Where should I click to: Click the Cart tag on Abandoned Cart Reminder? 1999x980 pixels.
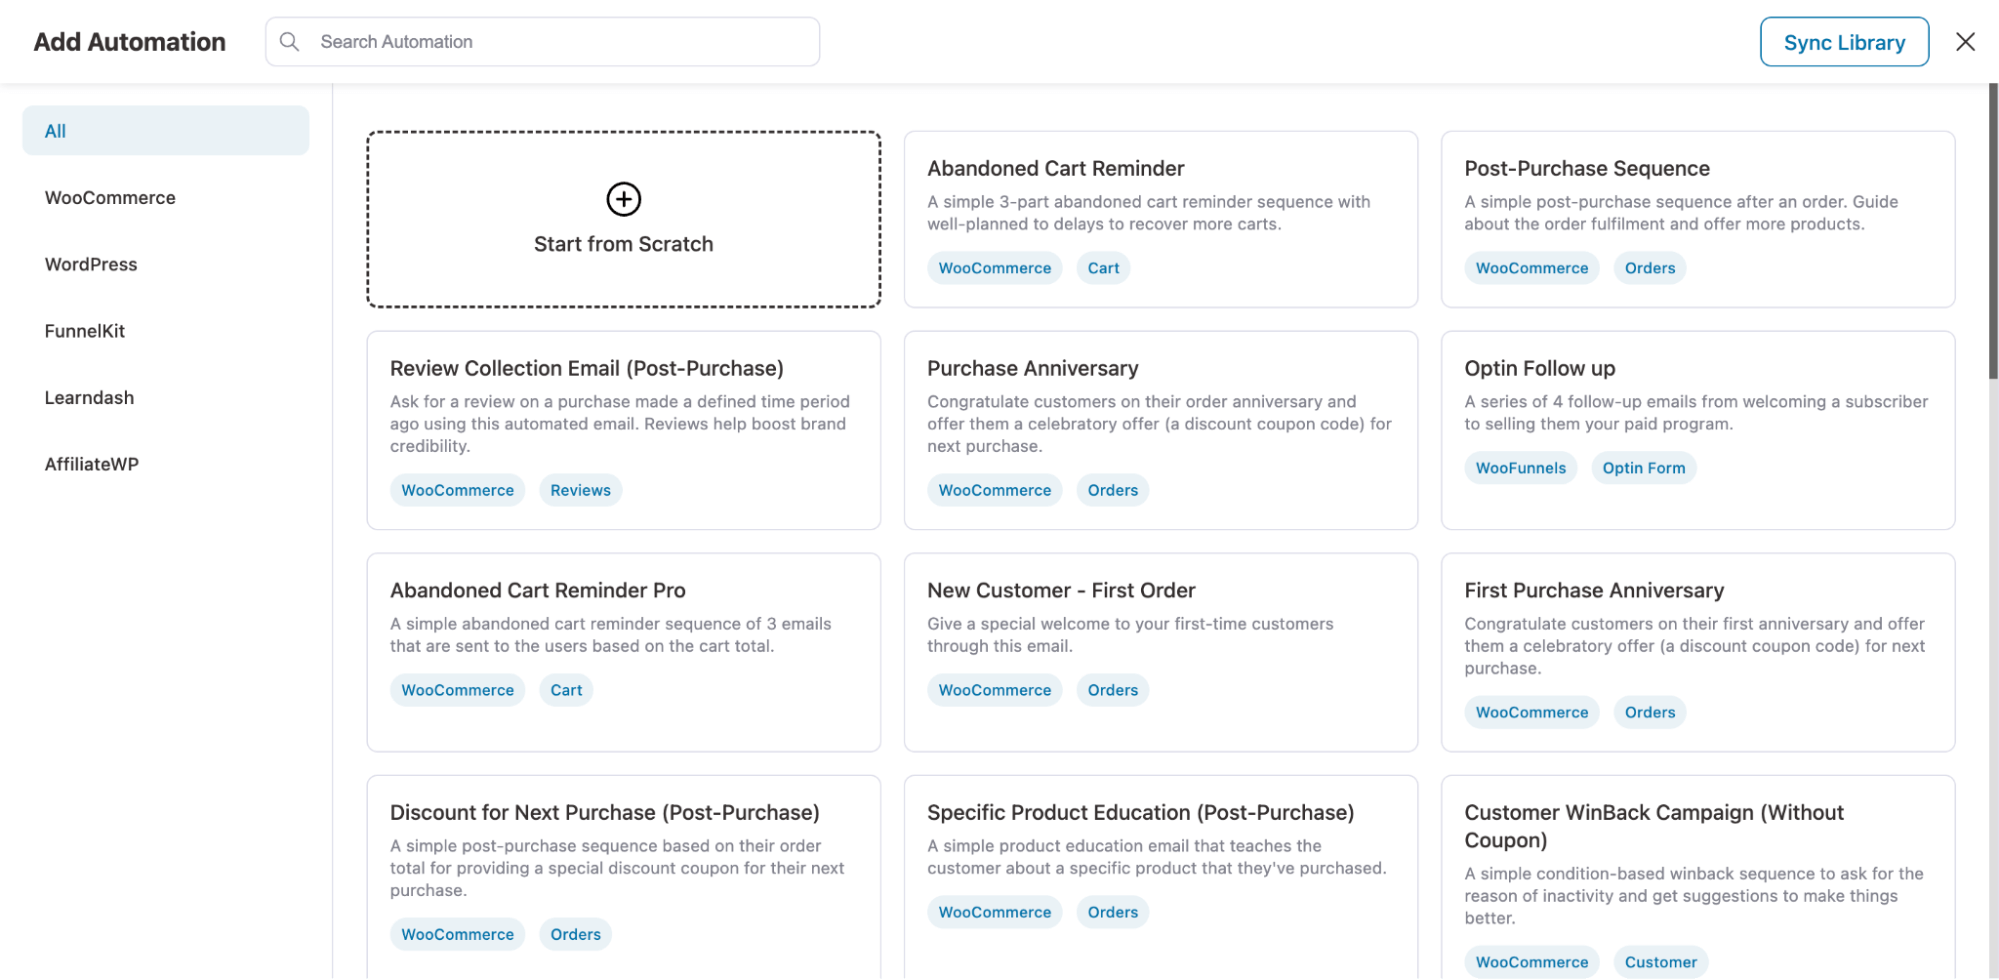click(x=1103, y=268)
